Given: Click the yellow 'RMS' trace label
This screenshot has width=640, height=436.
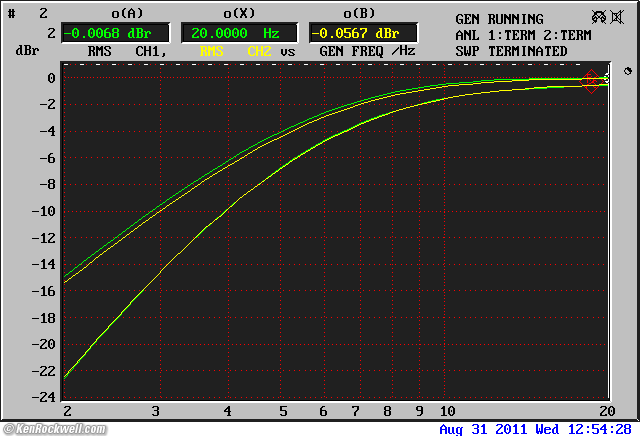Looking at the screenshot, I should 211,51.
